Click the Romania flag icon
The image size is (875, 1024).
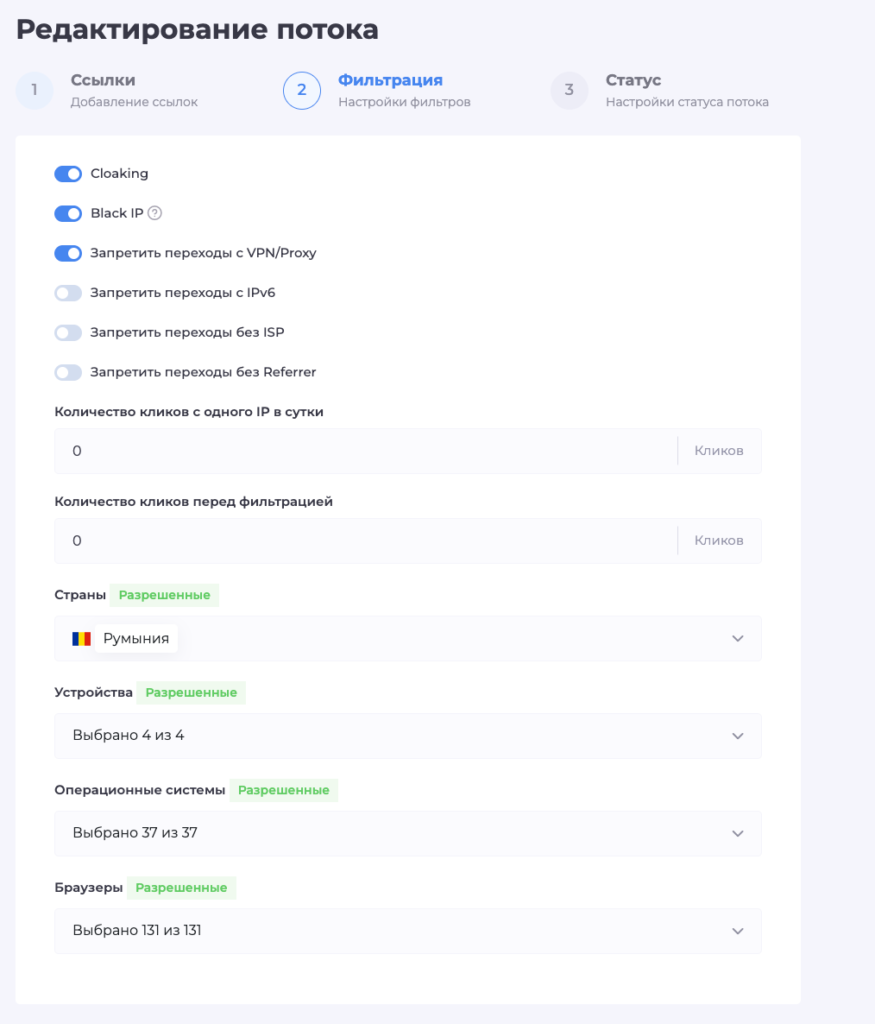click(82, 639)
